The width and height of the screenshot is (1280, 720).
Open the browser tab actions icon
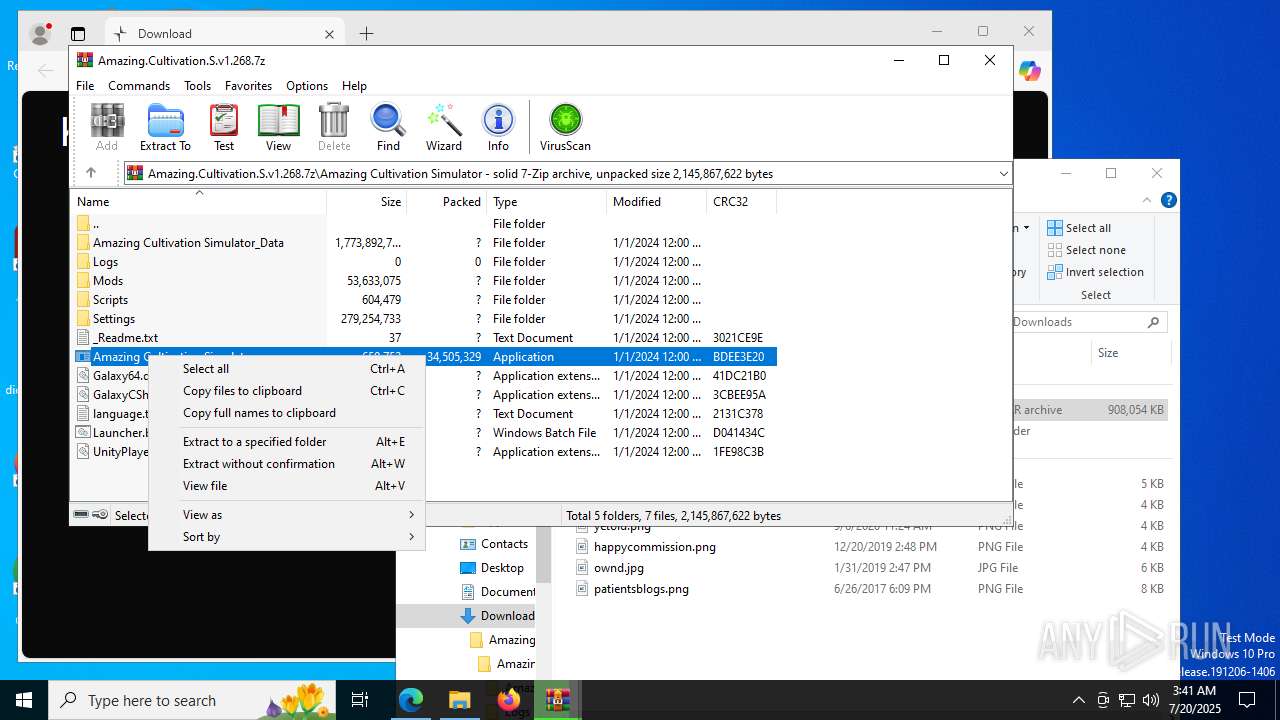click(78, 34)
